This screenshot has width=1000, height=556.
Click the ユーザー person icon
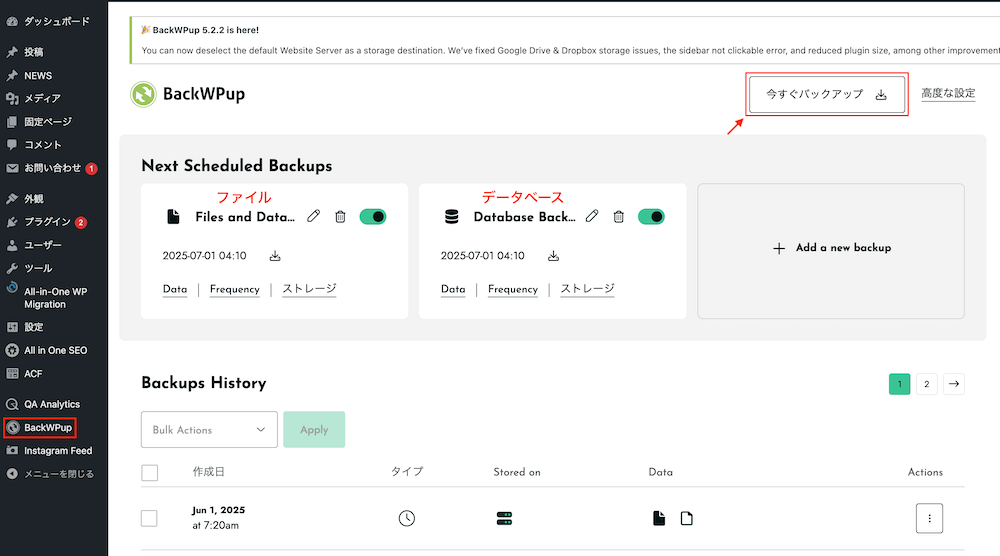[12, 245]
